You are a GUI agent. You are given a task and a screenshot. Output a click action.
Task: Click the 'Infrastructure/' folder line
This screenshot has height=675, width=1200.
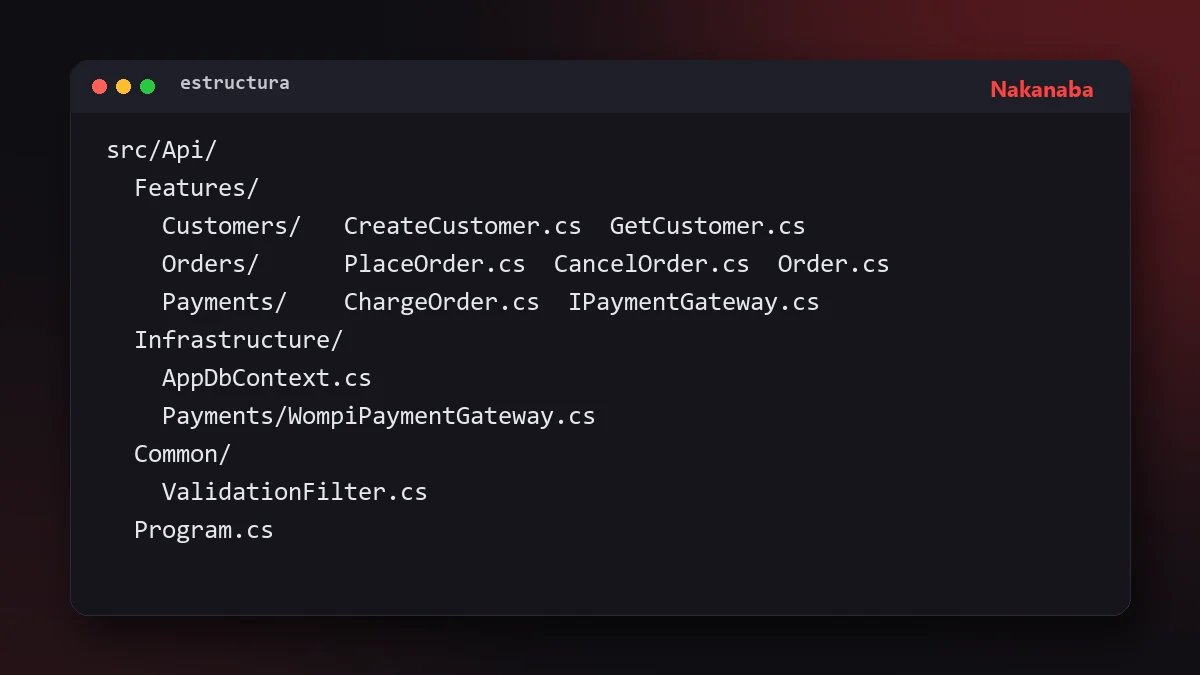pos(239,340)
